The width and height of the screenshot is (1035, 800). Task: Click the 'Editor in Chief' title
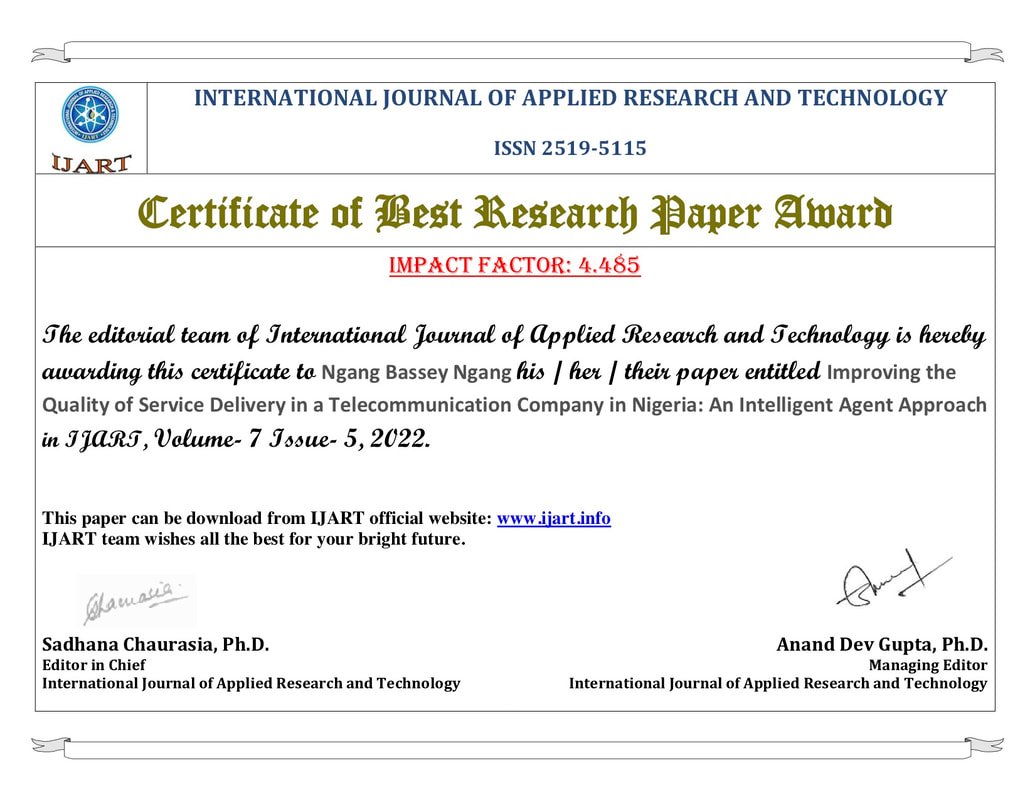click(x=94, y=665)
